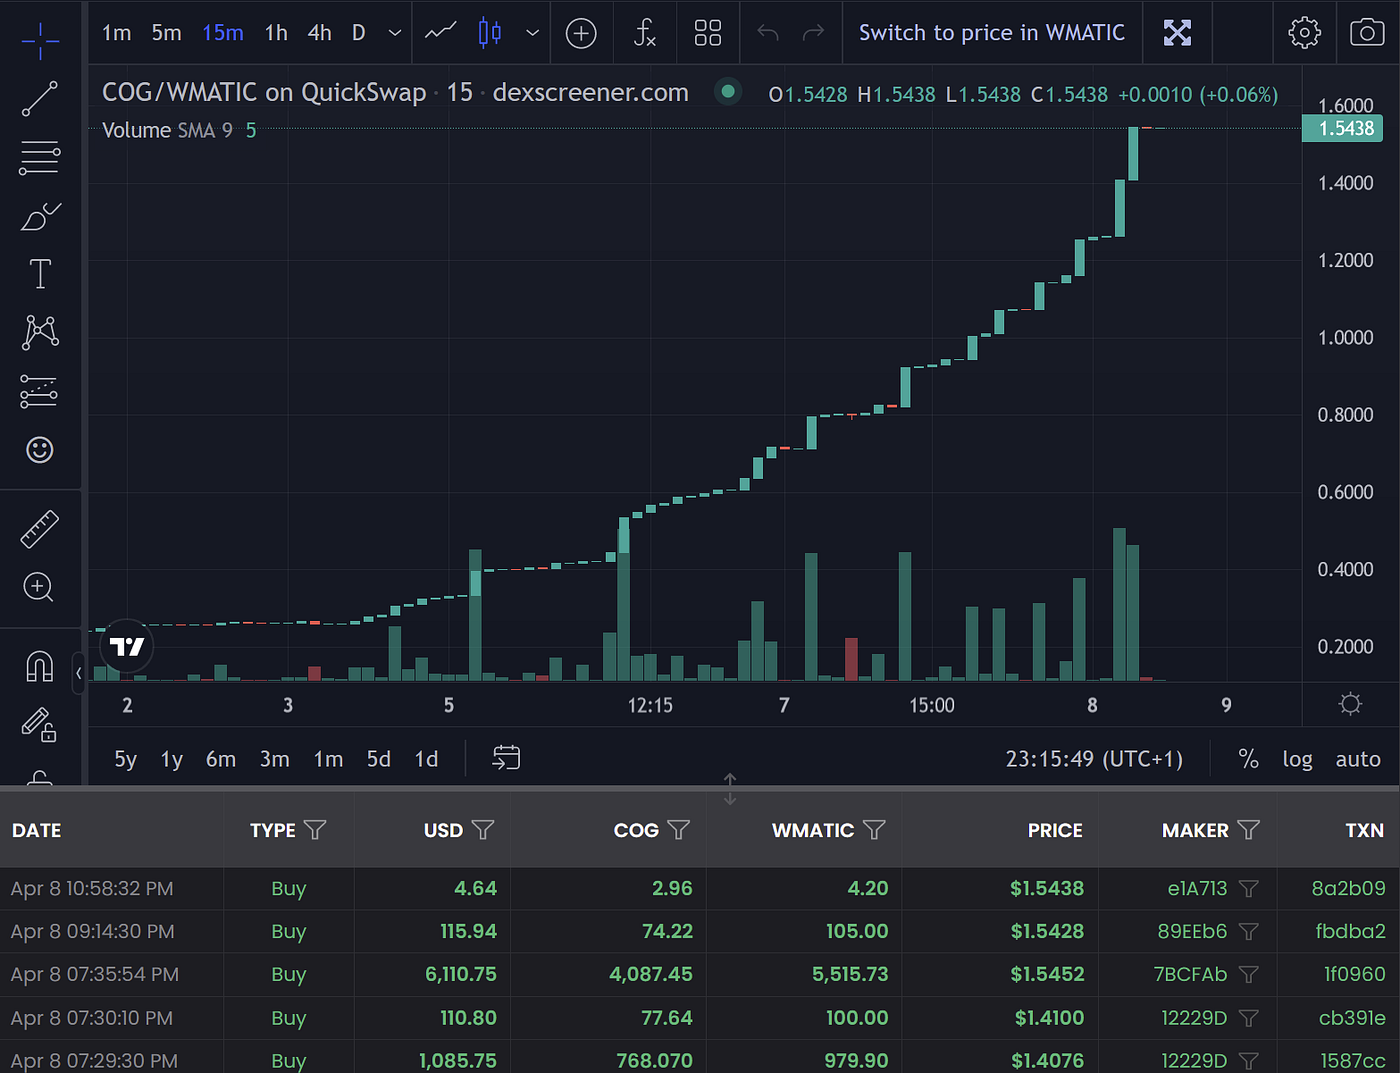Viewport: 1400px width, 1073px height.
Task: Set date range to 5y
Action: [x=125, y=759]
